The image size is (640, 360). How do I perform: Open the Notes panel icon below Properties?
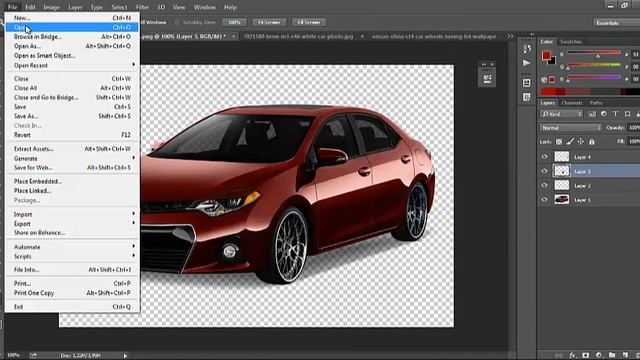click(527, 97)
